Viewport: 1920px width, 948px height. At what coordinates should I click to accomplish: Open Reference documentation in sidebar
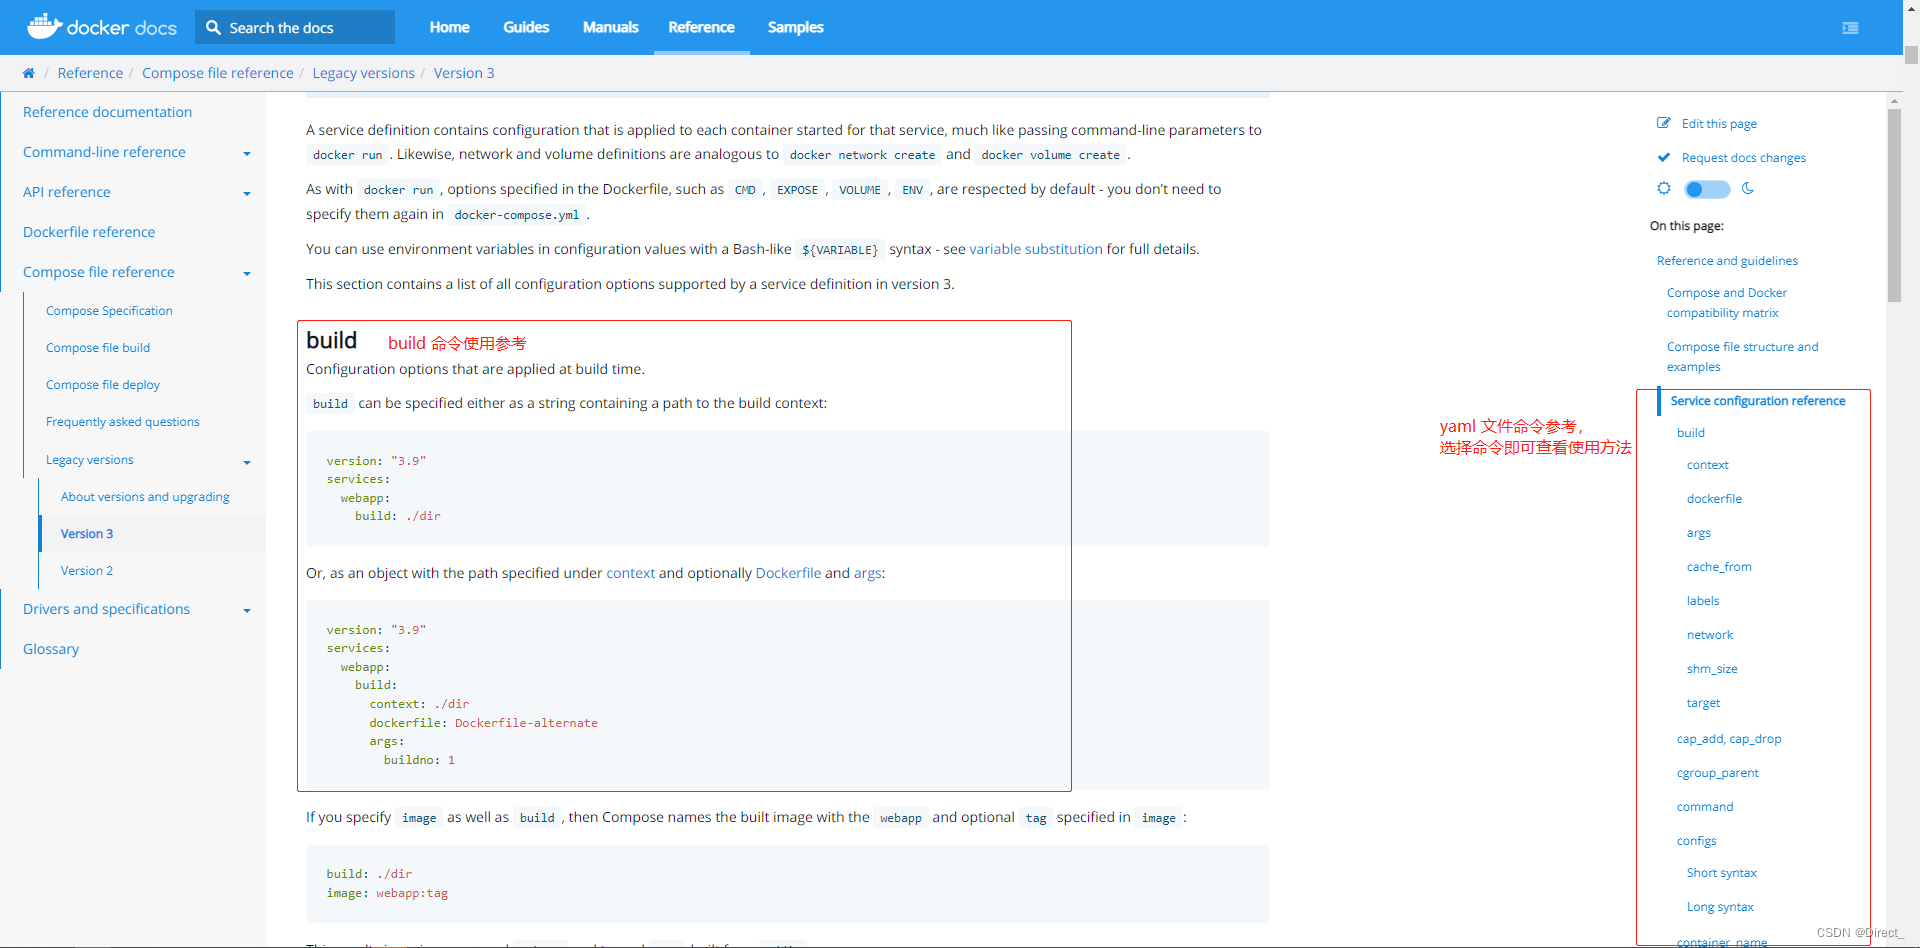tap(107, 112)
